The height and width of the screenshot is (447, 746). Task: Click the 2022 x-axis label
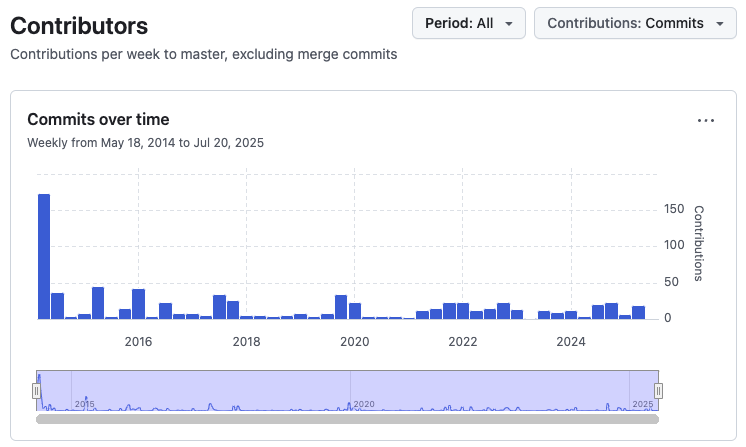point(463,342)
